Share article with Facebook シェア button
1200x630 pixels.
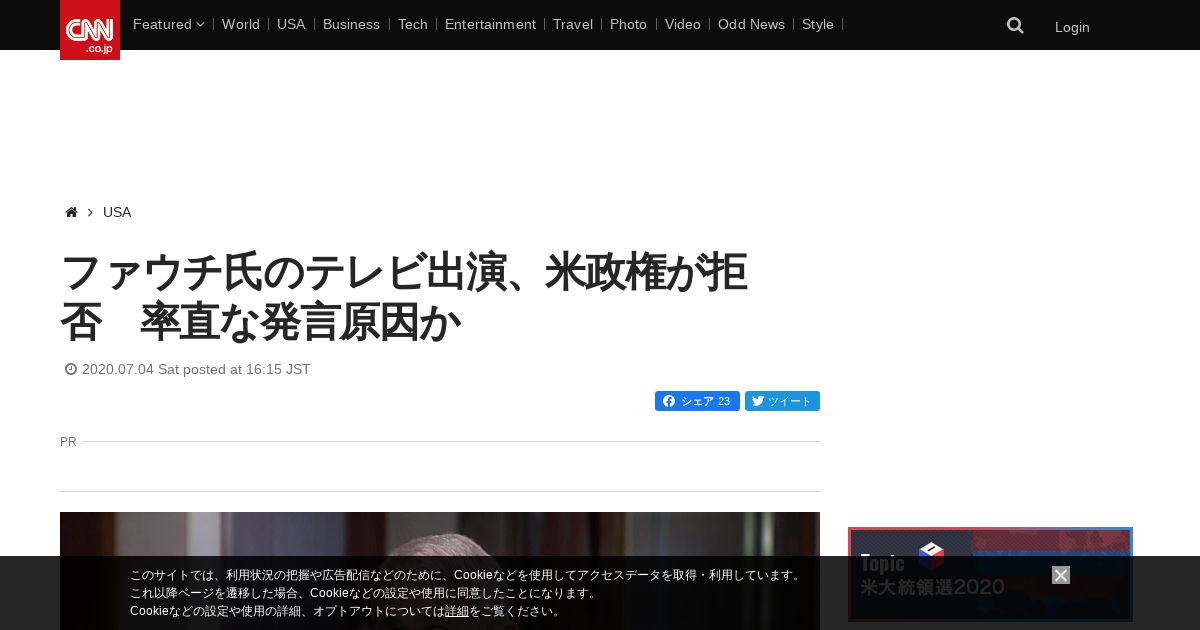coord(697,401)
